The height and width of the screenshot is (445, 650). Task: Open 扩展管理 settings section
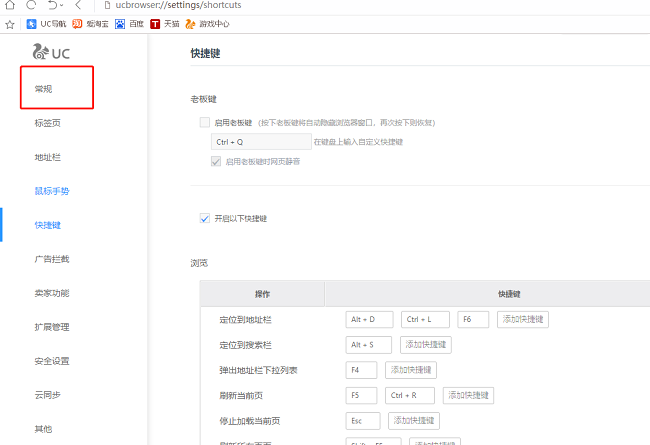tap(52, 327)
